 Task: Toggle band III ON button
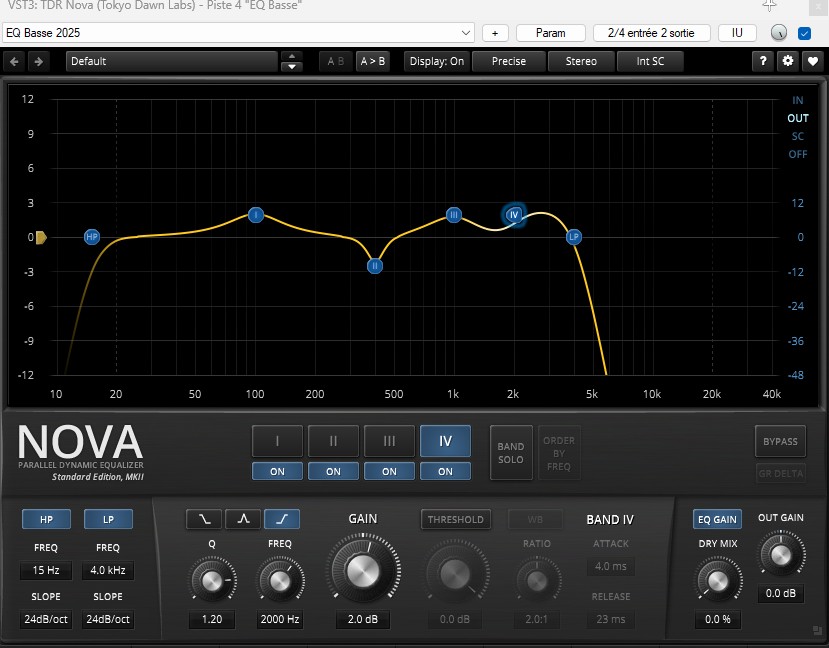point(389,471)
